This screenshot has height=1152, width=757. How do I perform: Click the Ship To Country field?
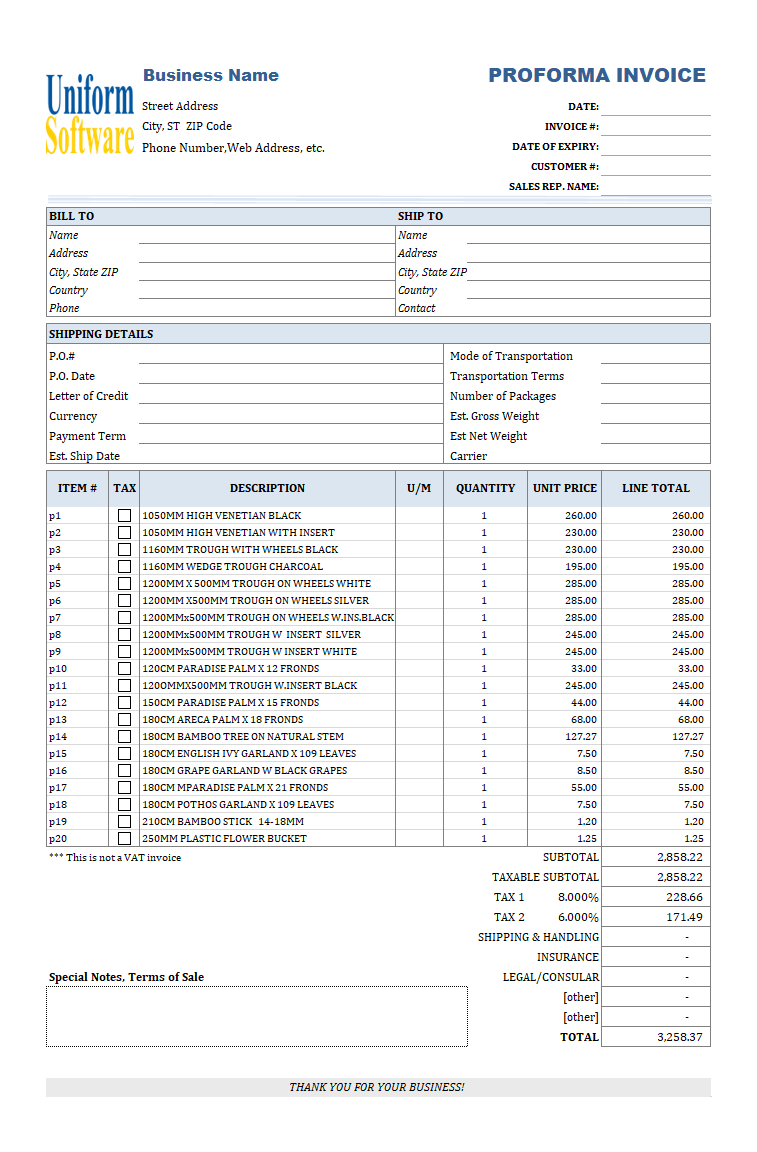(x=588, y=290)
